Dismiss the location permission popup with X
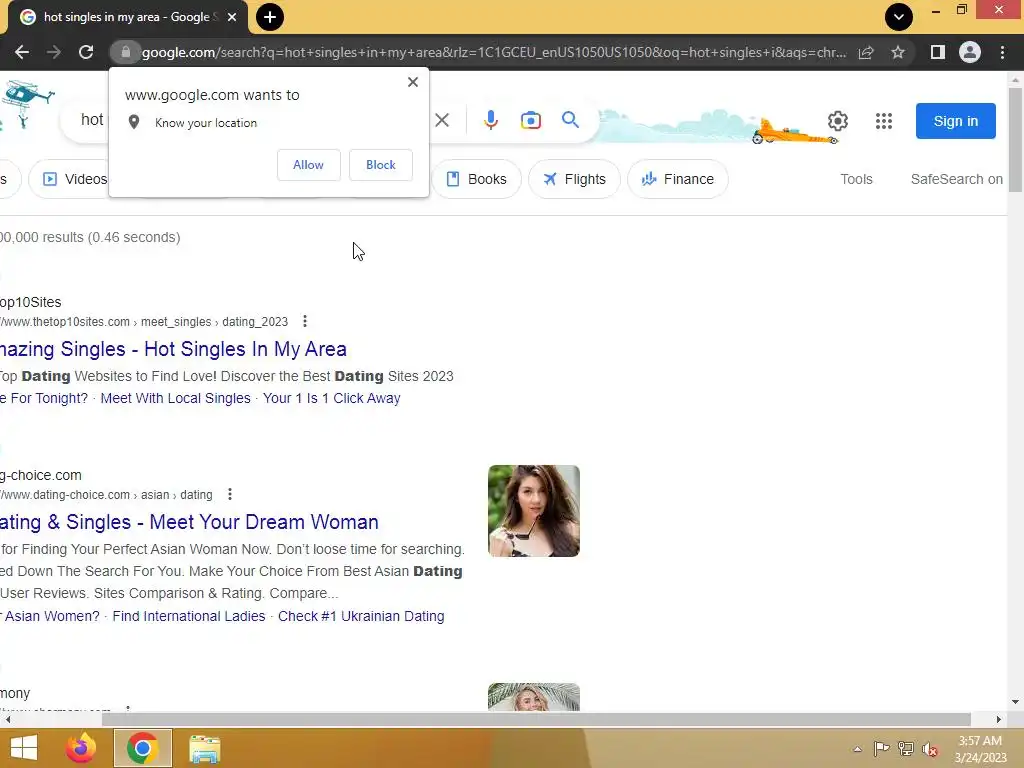The width and height of the screenshot is (1024, 768). click(x=413, y=82)
